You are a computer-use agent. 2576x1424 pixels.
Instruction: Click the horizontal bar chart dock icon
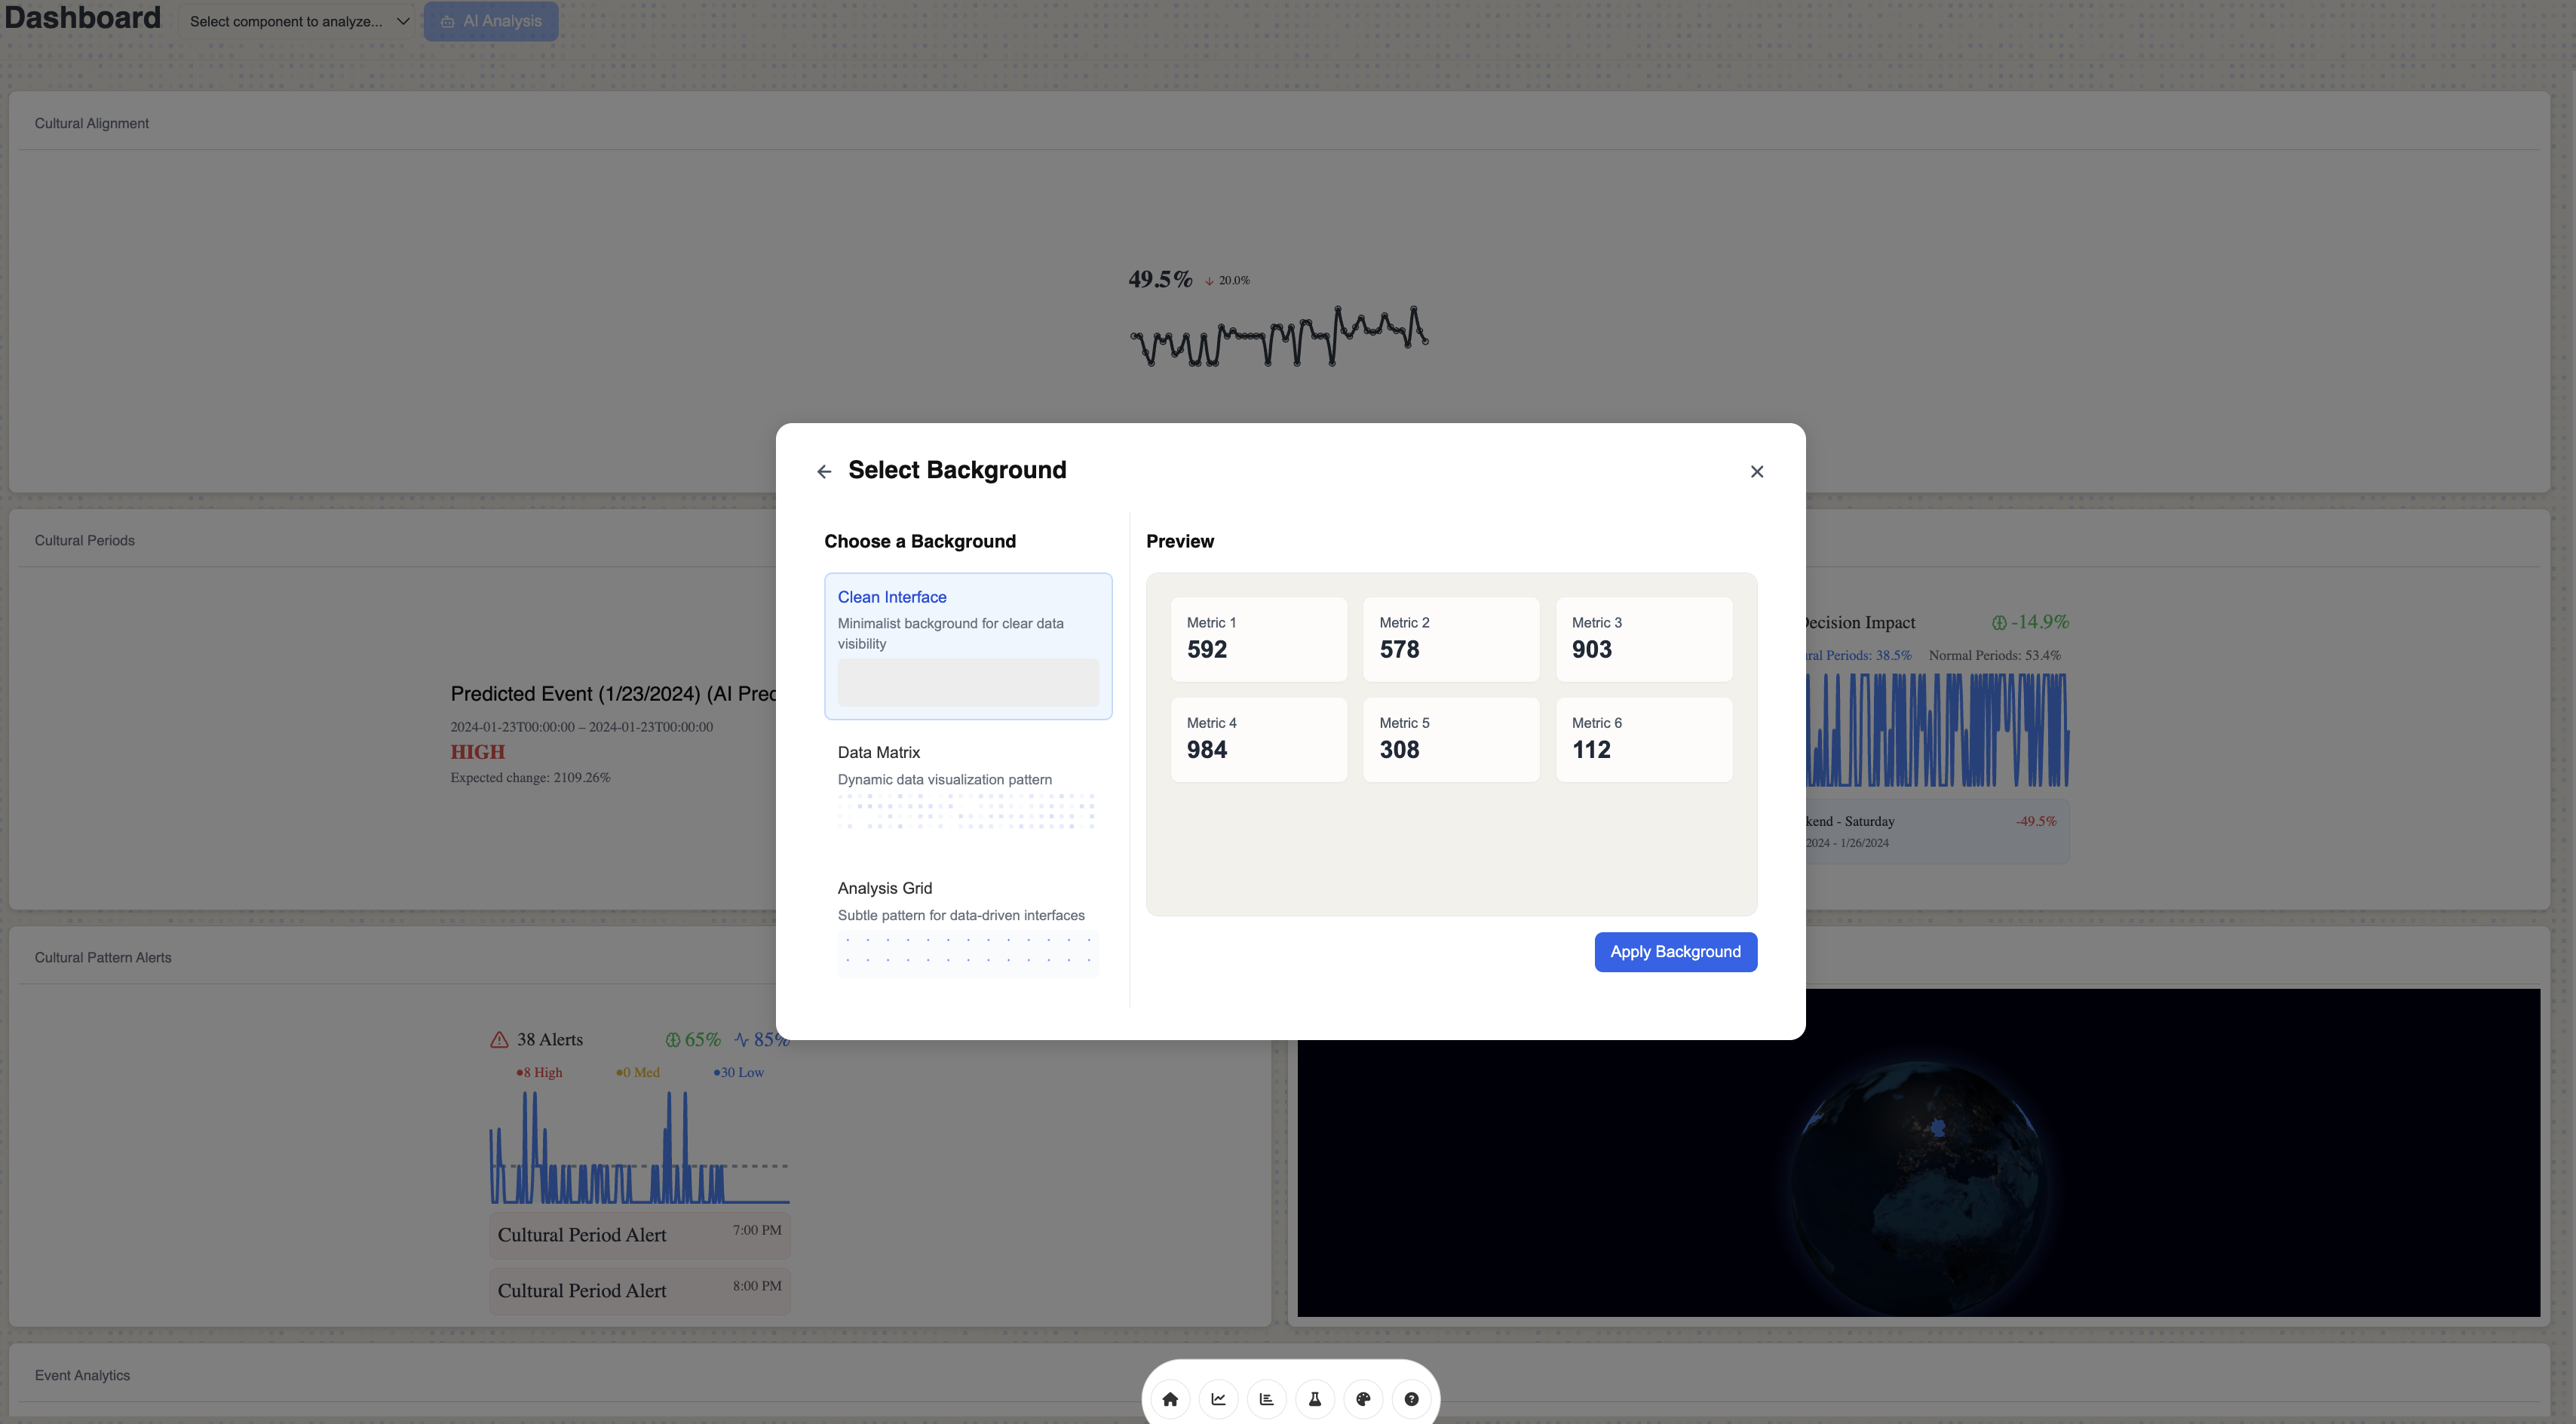click(x=1266, y=1399)
